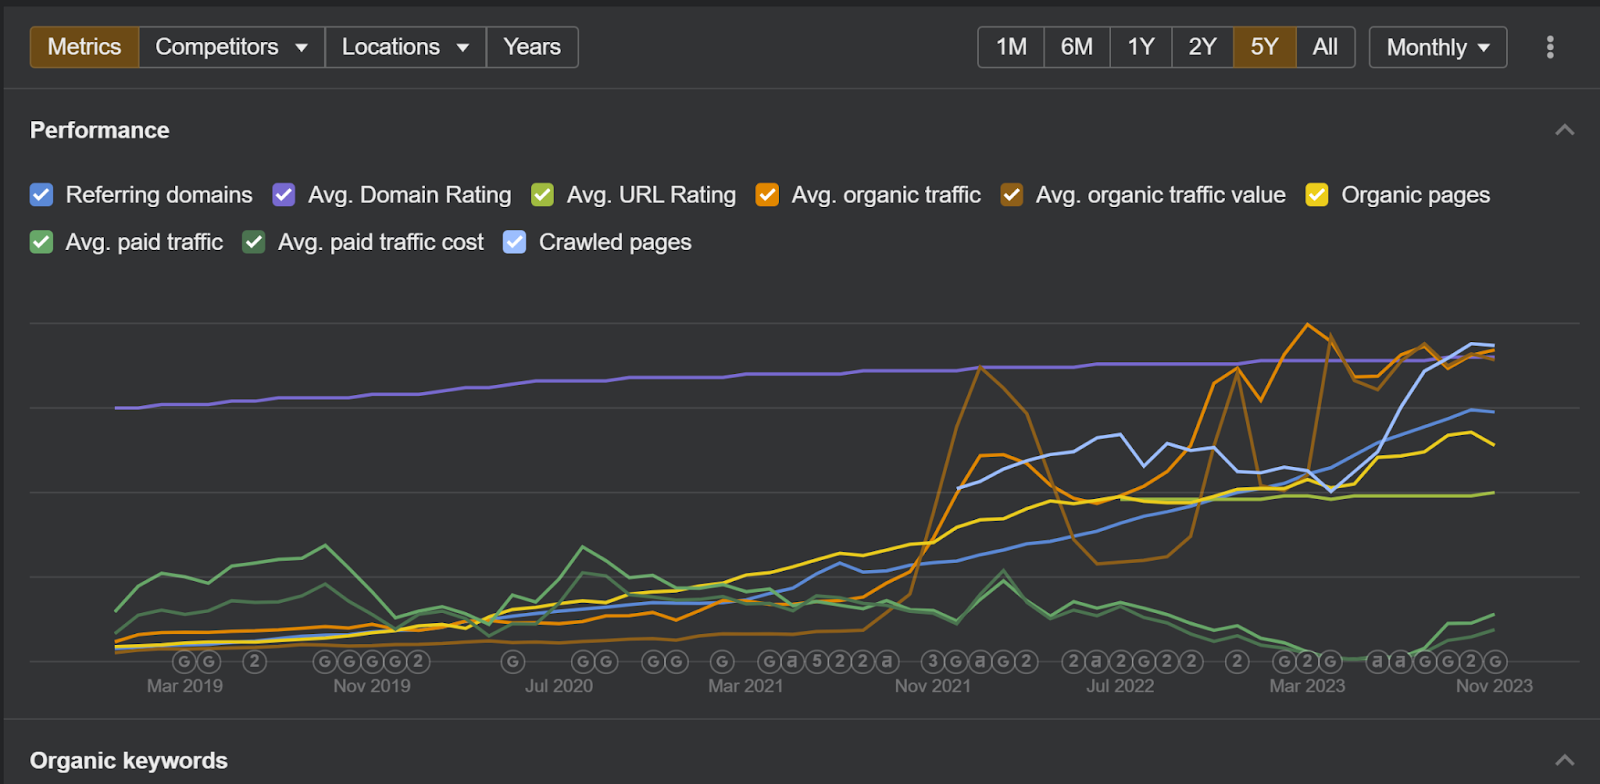
Task: Open the Monthly interval dropdown
Action: pos(1437,47)
